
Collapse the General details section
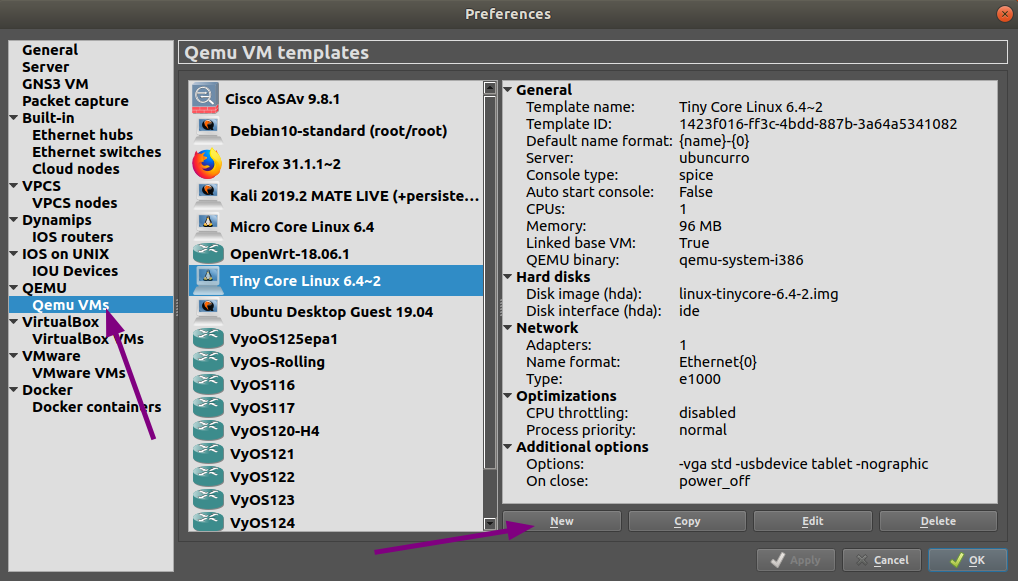tap(508, 90)
